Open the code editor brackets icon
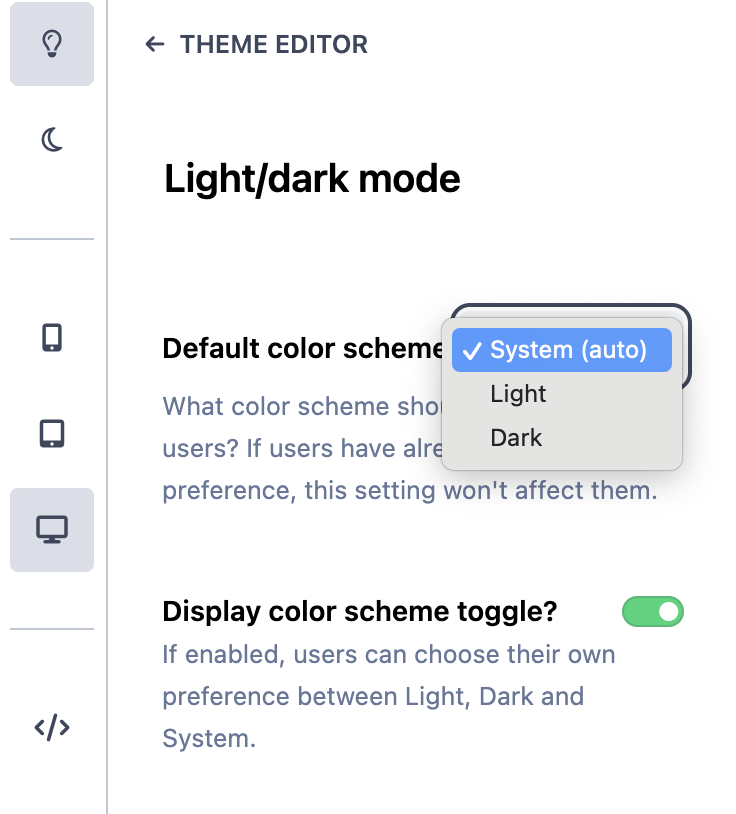 point(52,727)
